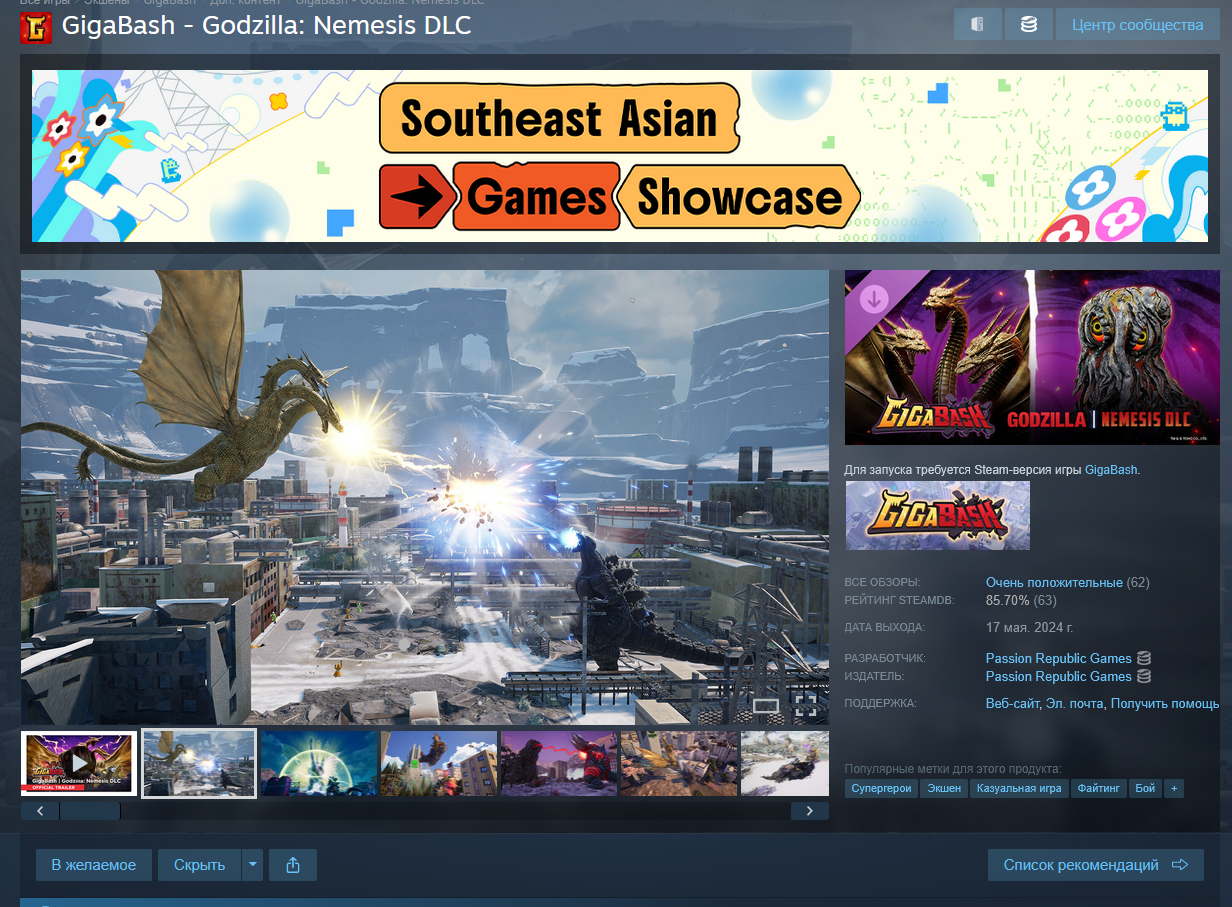Image resolution: width=1232 pixels, height=907 pixels.
Task: Select the Бой tag
Action: click(x=1145, y=789)
